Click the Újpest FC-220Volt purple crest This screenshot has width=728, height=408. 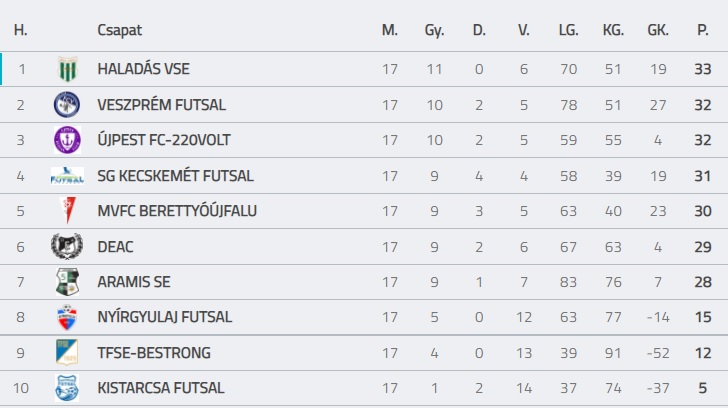67,140
